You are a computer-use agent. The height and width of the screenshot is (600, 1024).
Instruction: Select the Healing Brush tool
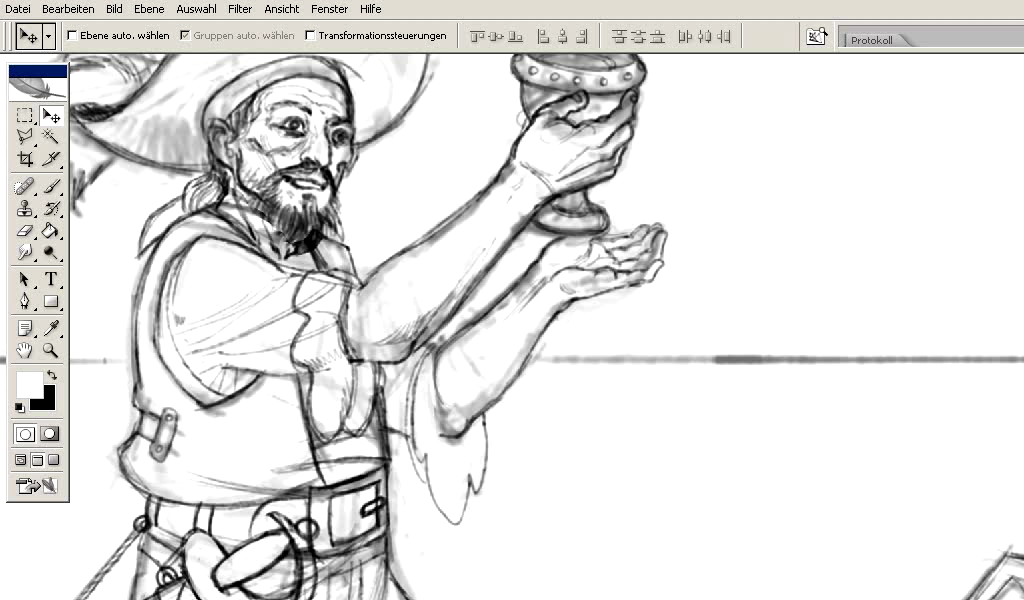point(25,187)
